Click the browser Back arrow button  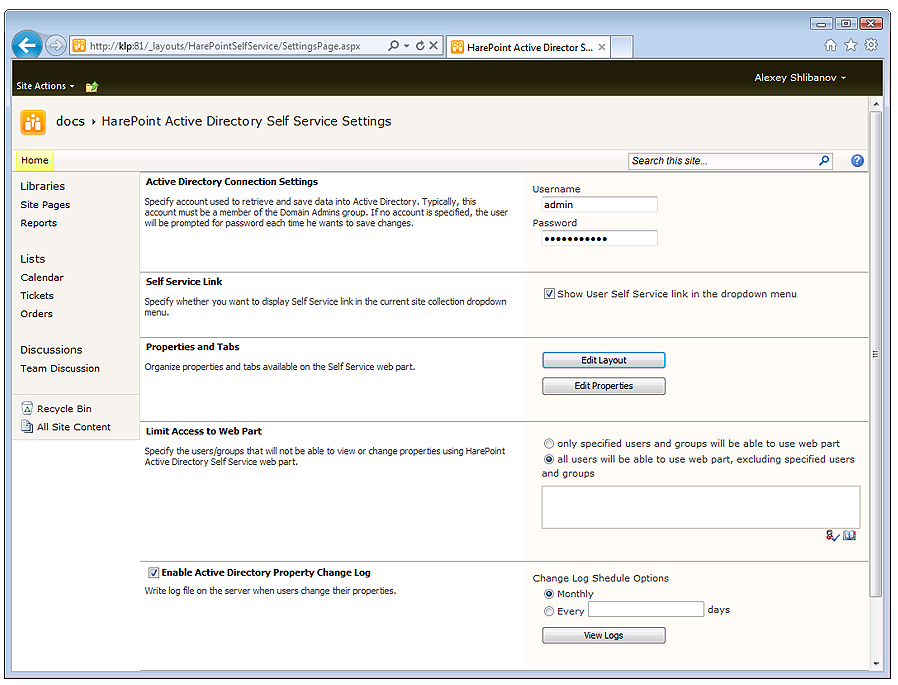tap(27, 45)
